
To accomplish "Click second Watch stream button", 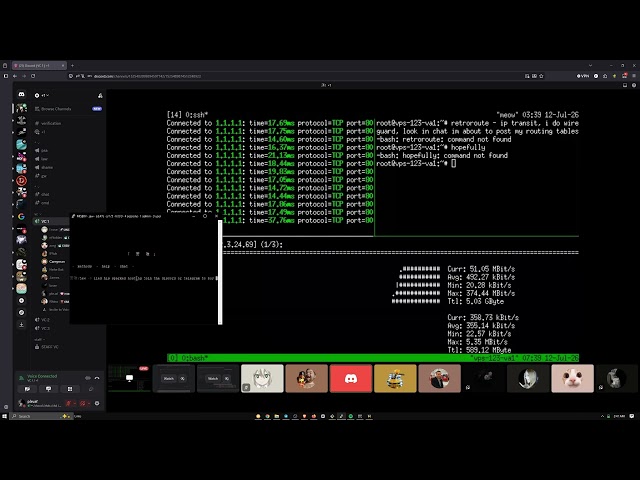I will point(213,379).
